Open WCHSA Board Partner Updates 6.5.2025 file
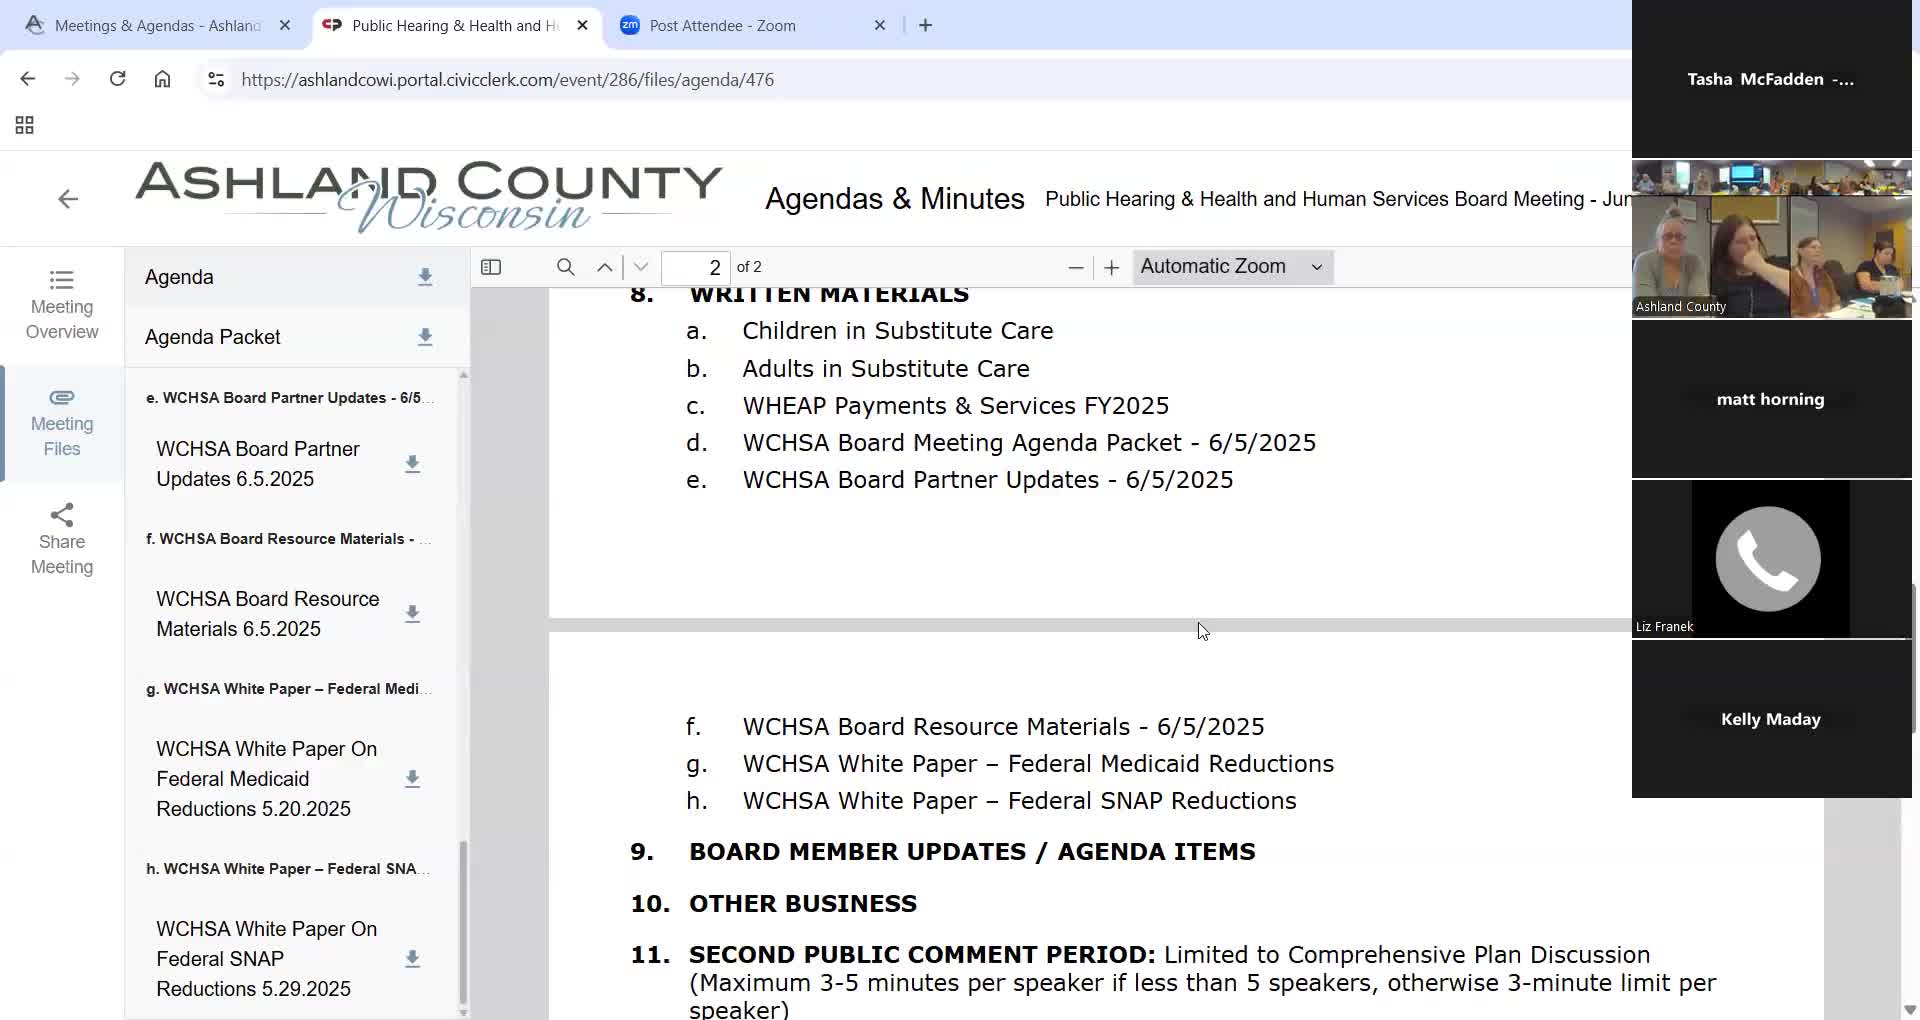 [258, 464]
